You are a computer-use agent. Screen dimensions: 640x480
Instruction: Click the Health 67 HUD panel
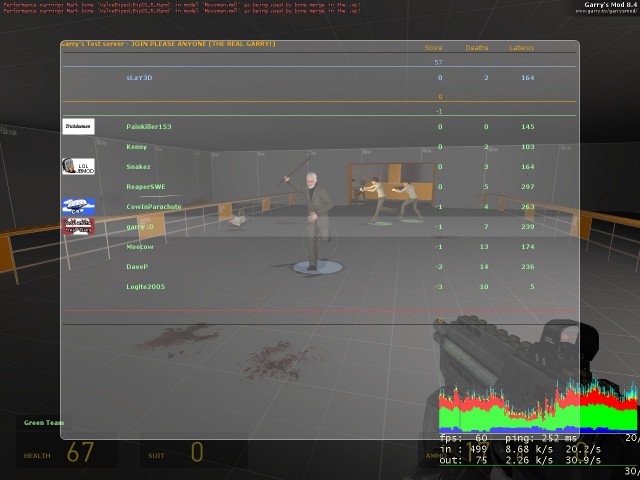click(67, 450)
